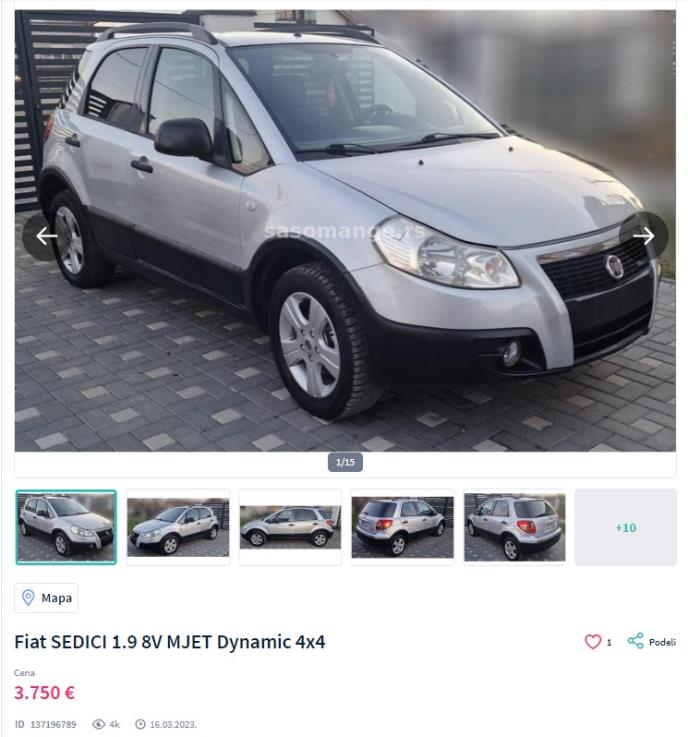
Task: Open the Mapa location button
Action: coord(47,598)
